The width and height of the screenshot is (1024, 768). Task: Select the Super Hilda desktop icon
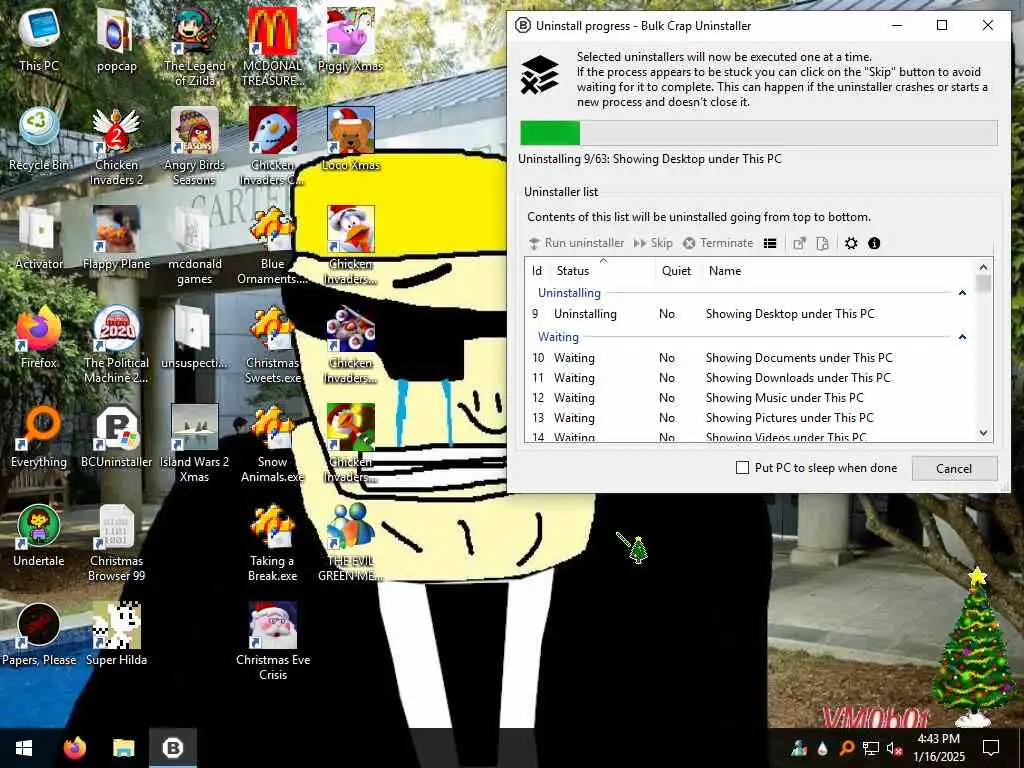[x=116, y=635]
